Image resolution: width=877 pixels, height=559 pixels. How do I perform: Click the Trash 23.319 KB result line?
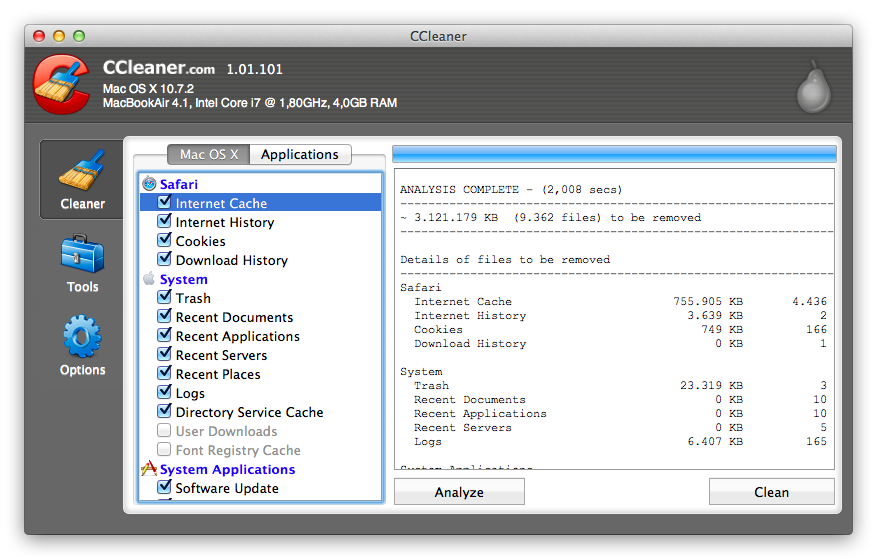[x=620, y=386]
